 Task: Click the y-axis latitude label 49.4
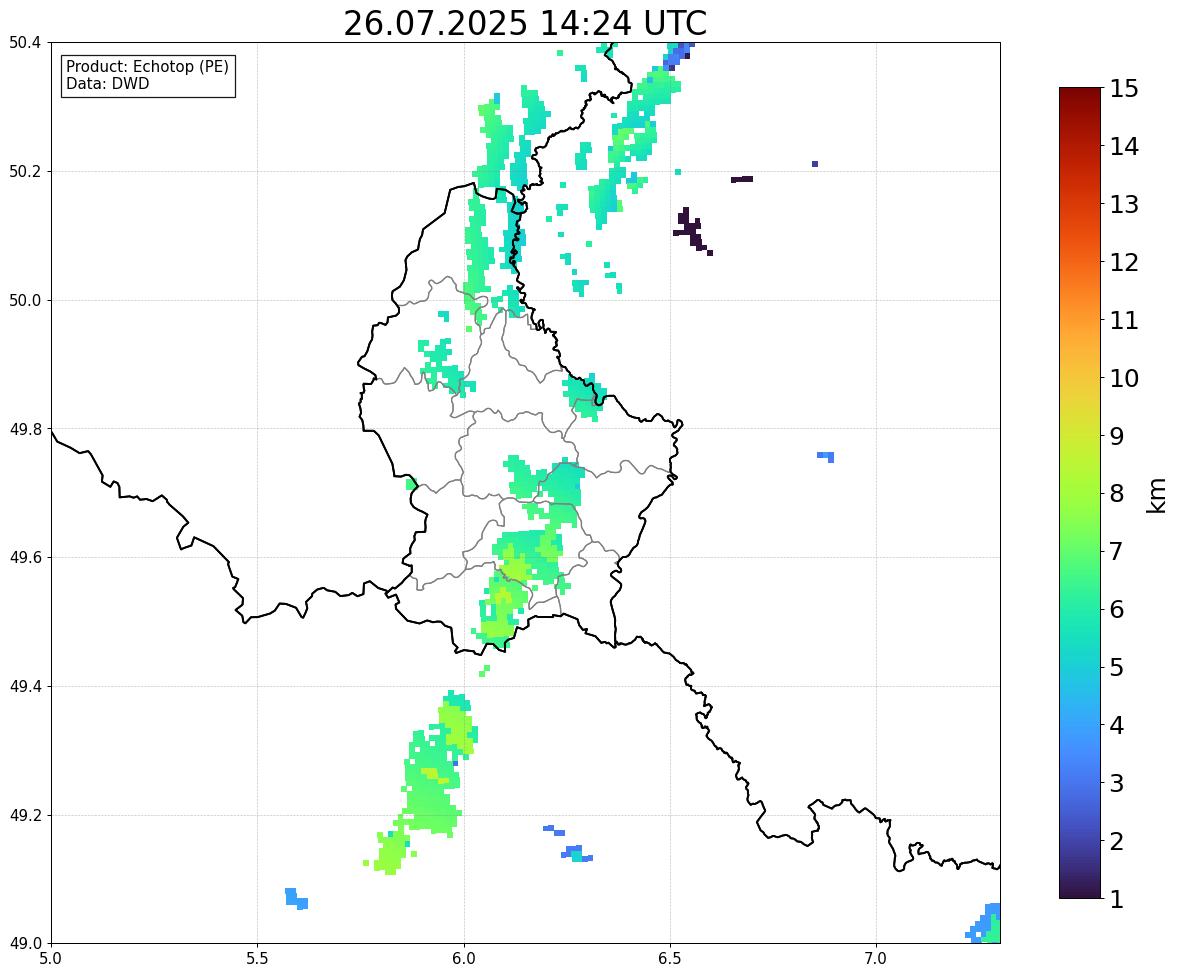tap(25, 686)
